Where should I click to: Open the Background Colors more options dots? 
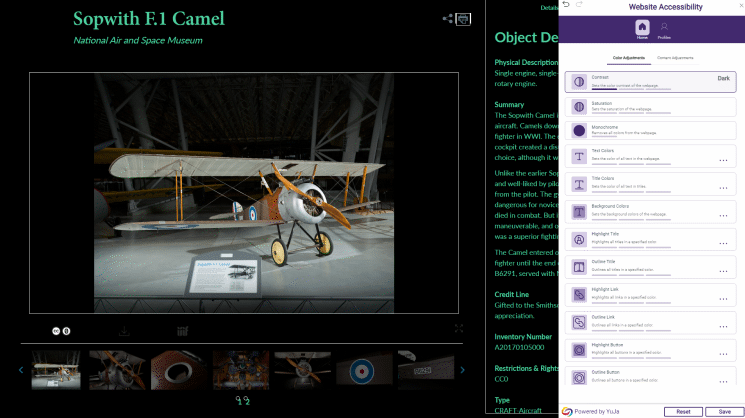(723, 216)
